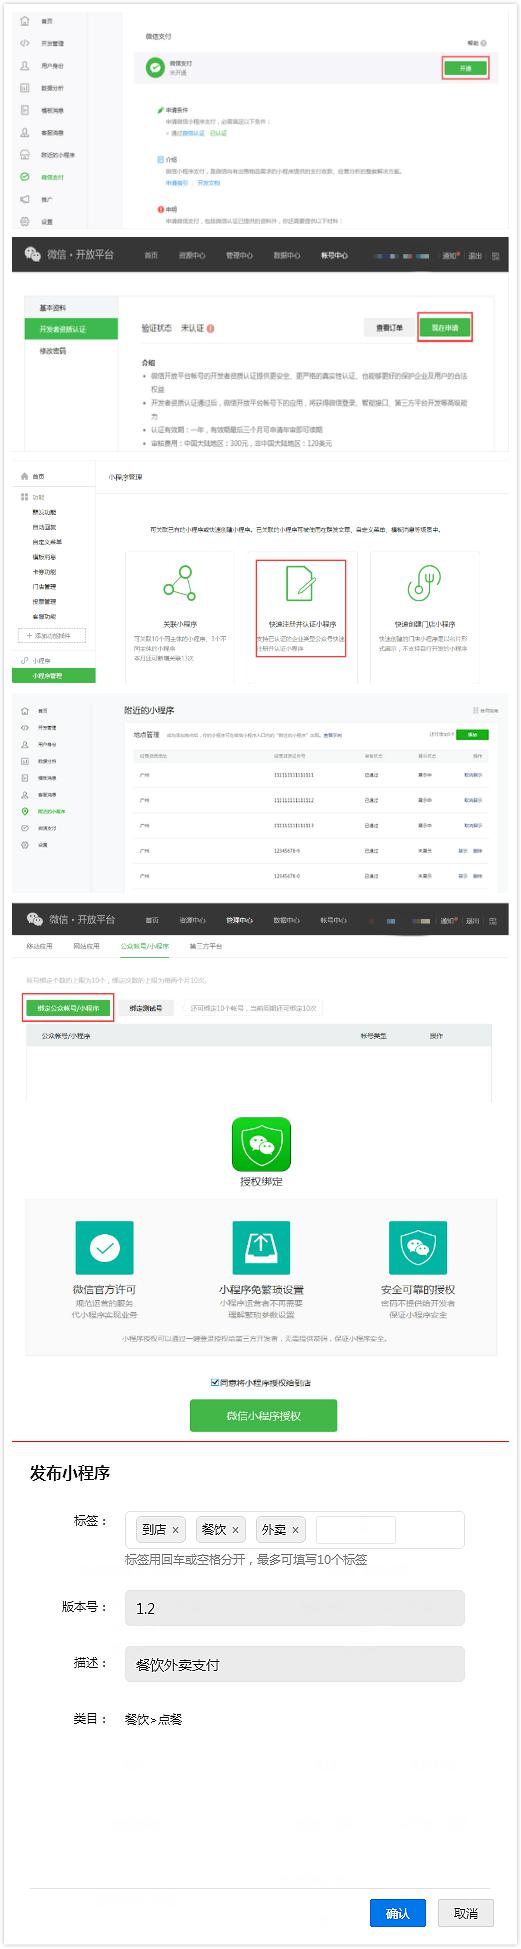Open 自定义菜单 in the 公众号 sidebar
Image resolution: width=521 pixels, height=1949 pixels.
point(45,542)
